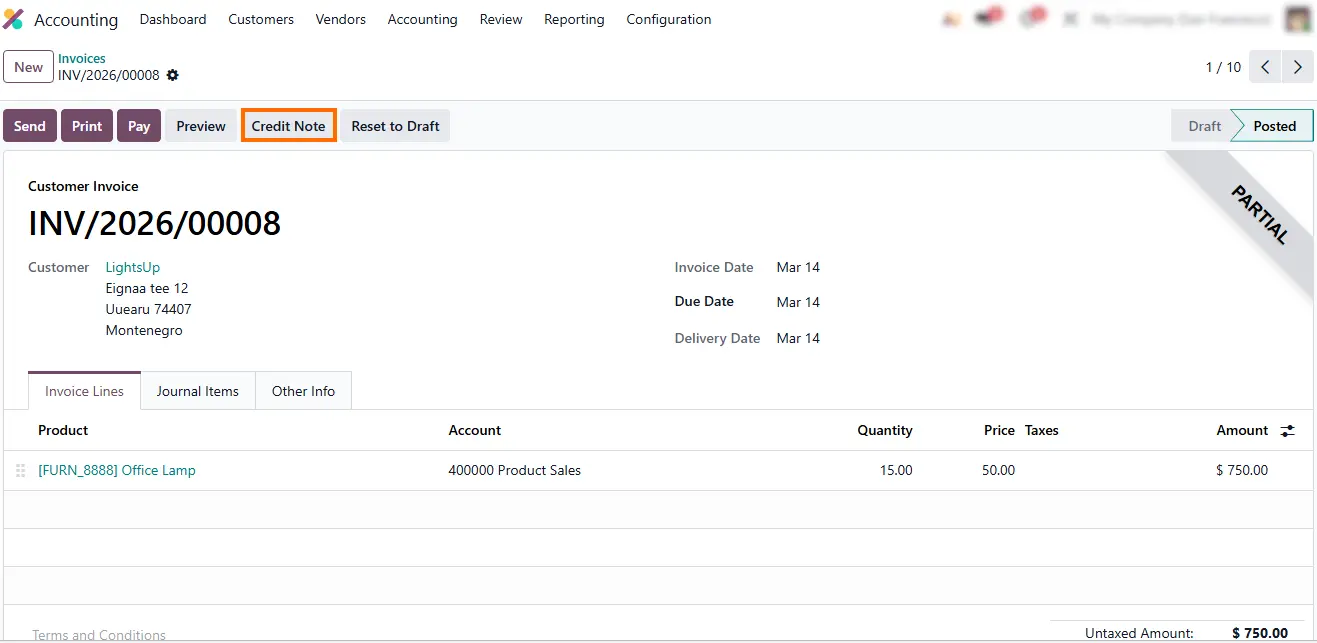This screenshot has height=643, width=1317.
Task: Click drag handle of Office Lamp line
Action: [x=21, y=470]
